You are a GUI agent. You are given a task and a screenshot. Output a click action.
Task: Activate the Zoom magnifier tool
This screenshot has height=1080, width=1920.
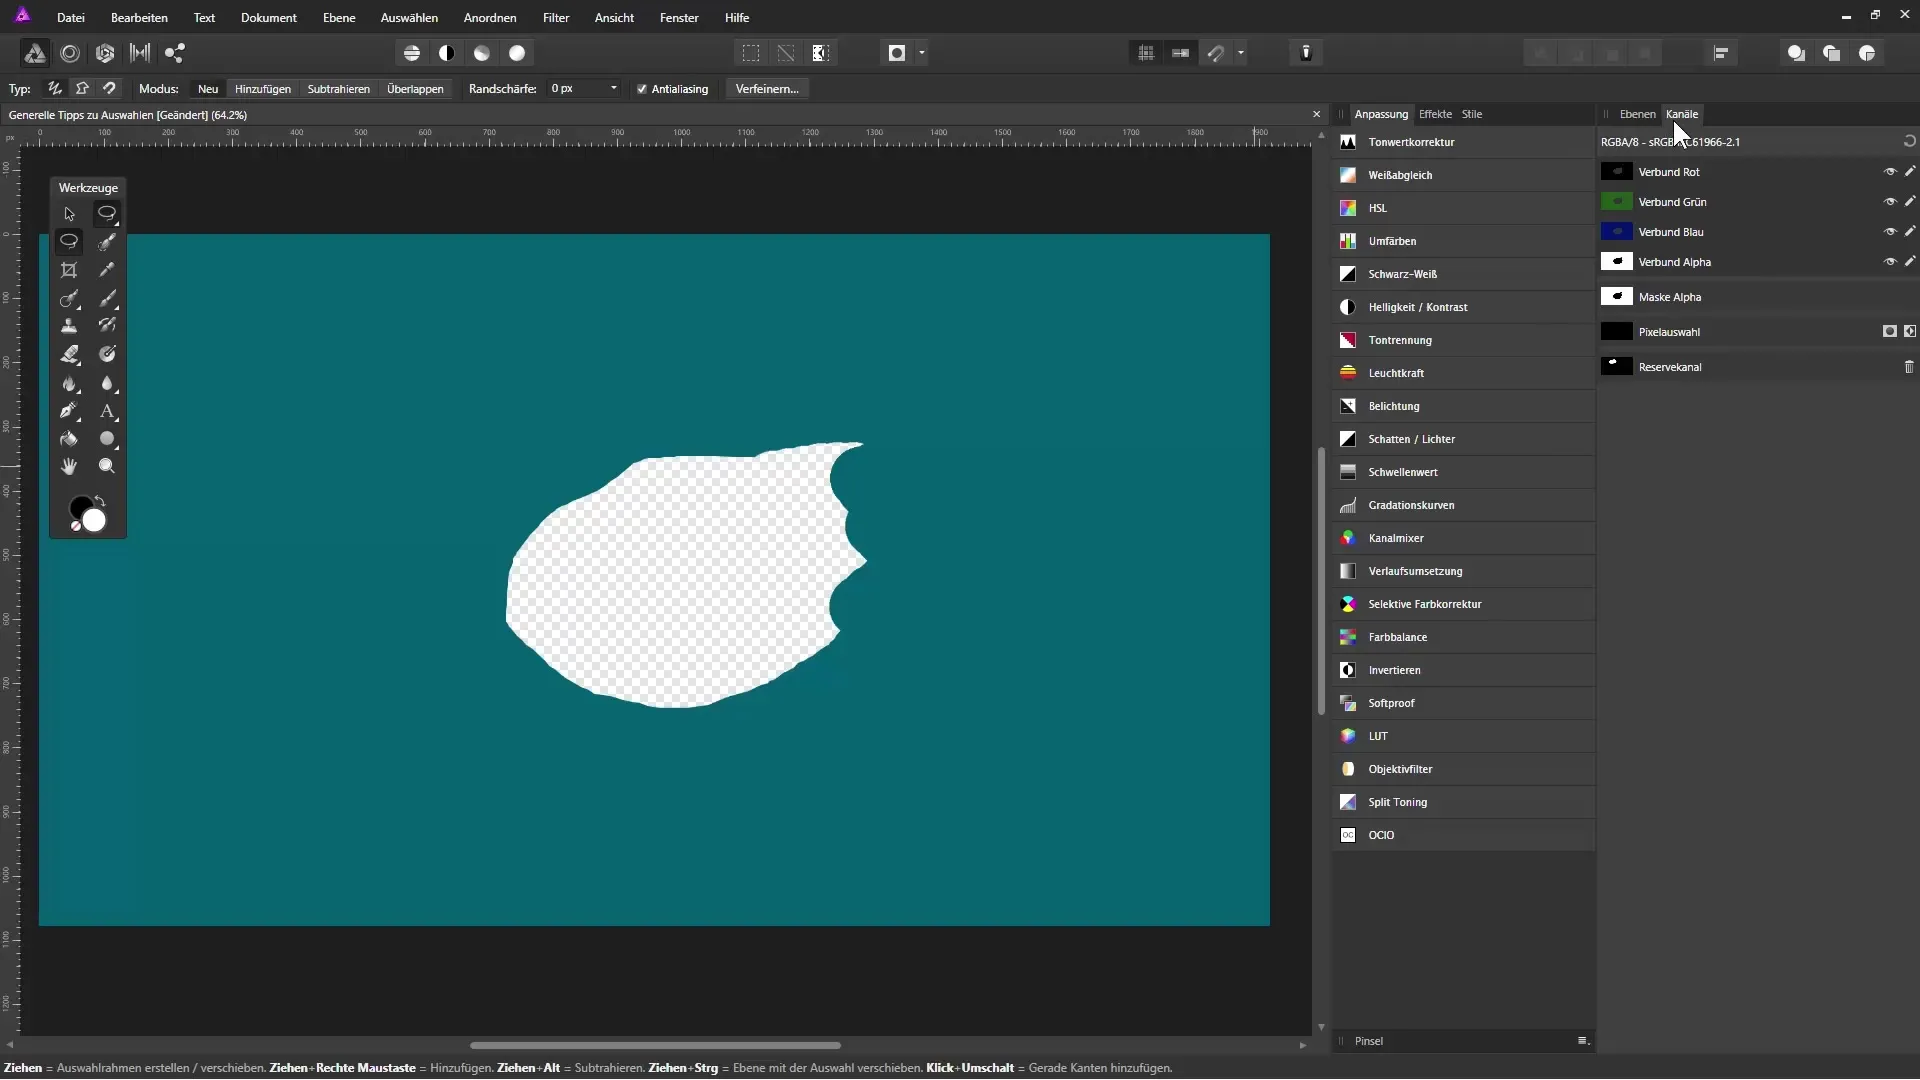click(x=107, y=467)
